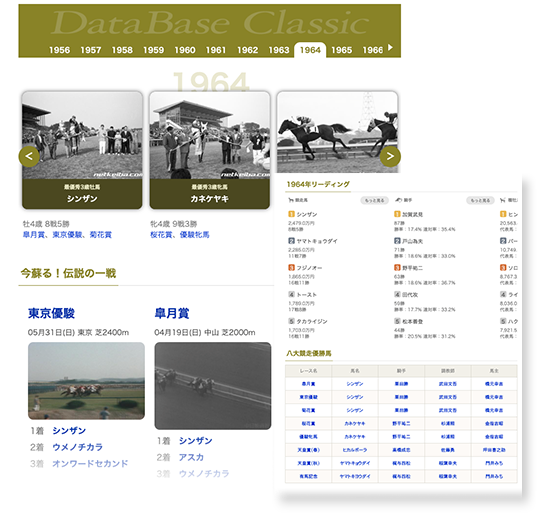Open the シンザン award card photo
The height and width of the screenshot is (513, 537).
pyautogui.click(x=82, y=135)
